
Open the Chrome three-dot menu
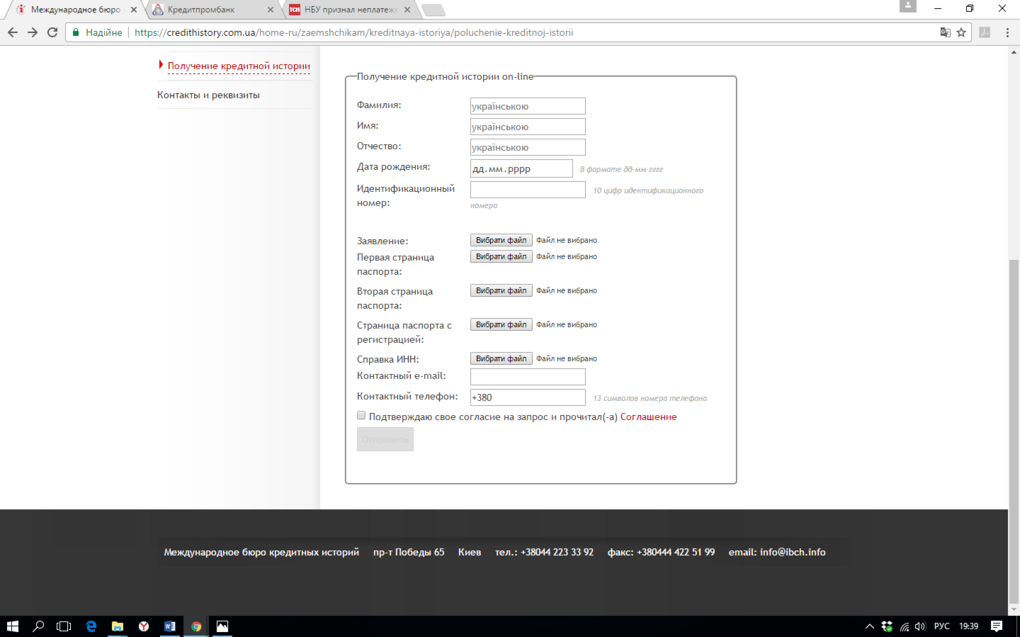pyautogui.click(x=1007, y=32)
